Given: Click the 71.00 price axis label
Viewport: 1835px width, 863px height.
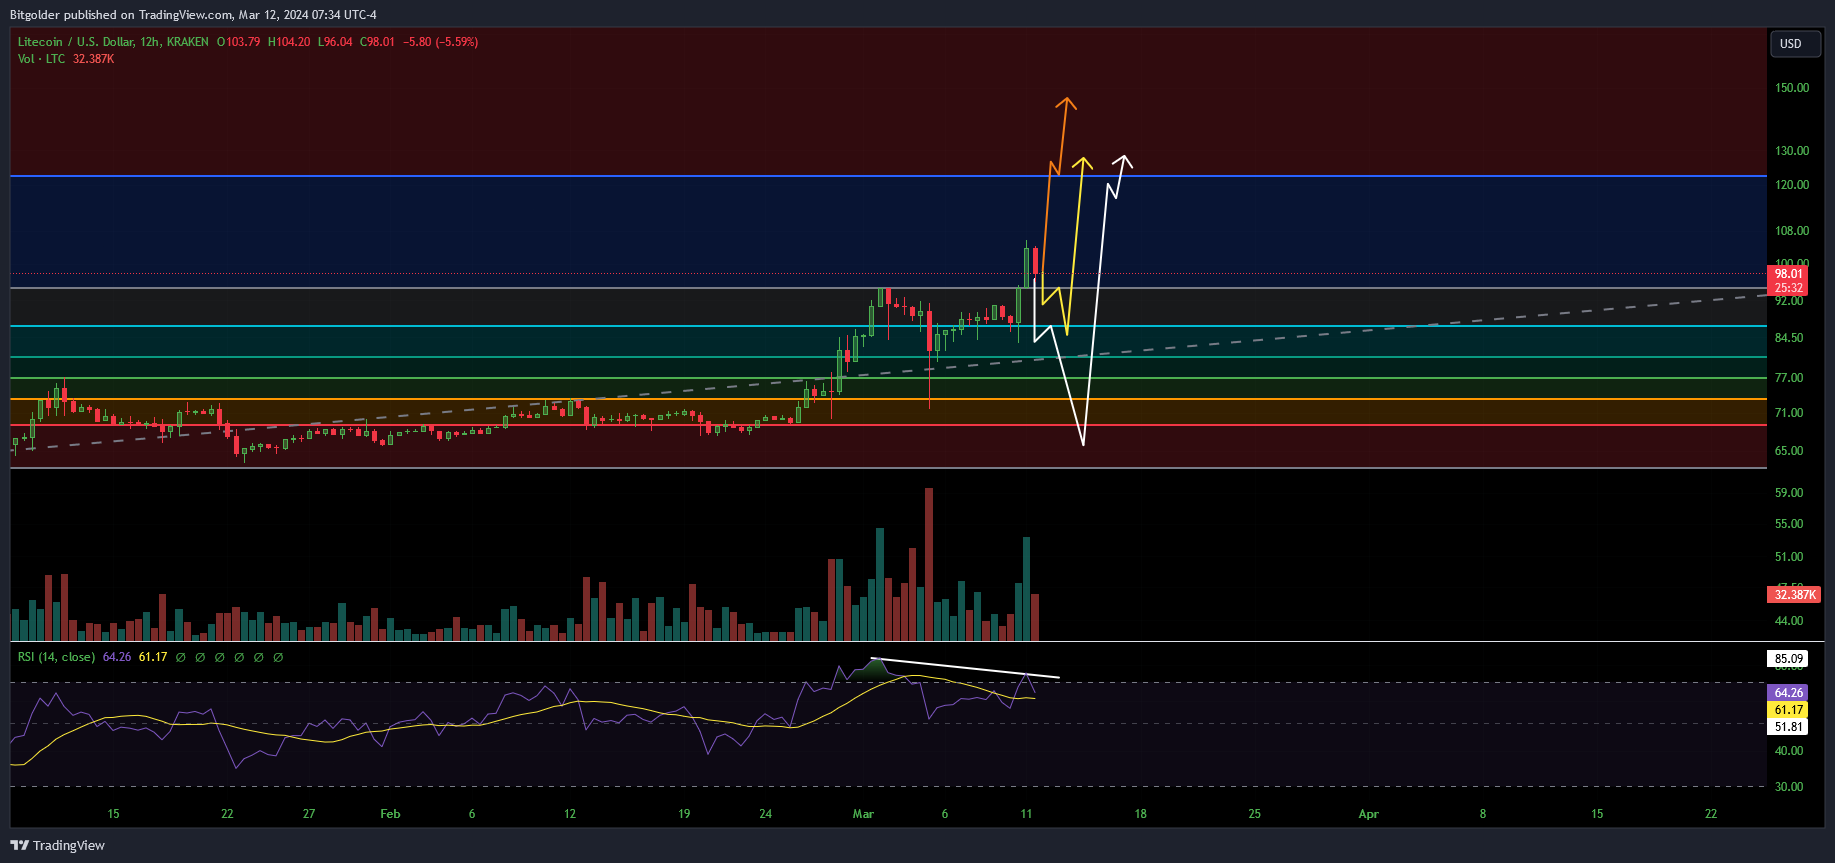Looking at the screenshot, I should tap(1789, 413).
